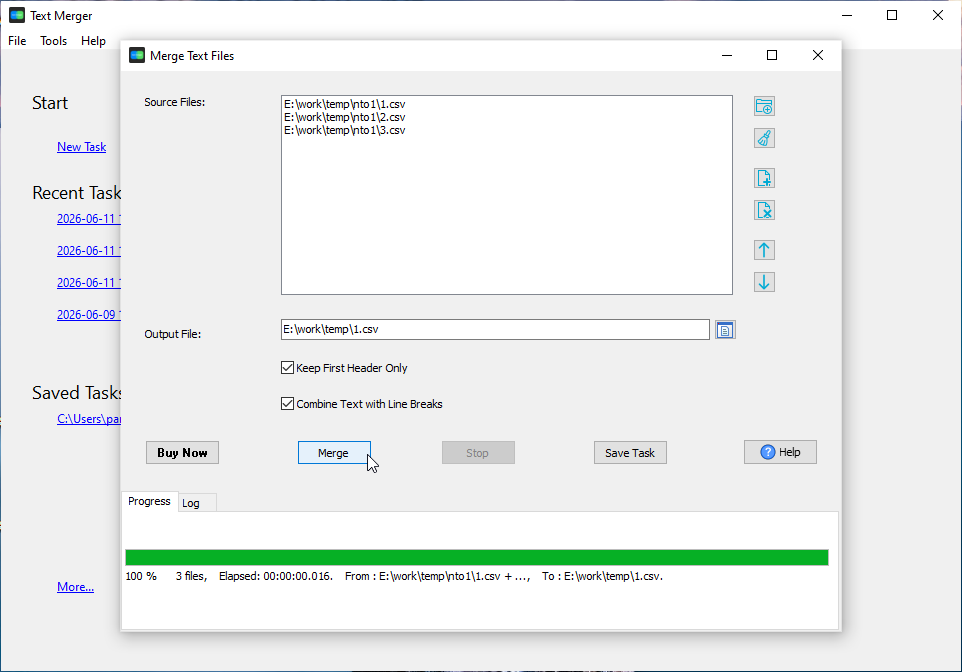Screen dimensions: 962x672
Task: Click the browse output file icon
Action: tap(725, 330)
